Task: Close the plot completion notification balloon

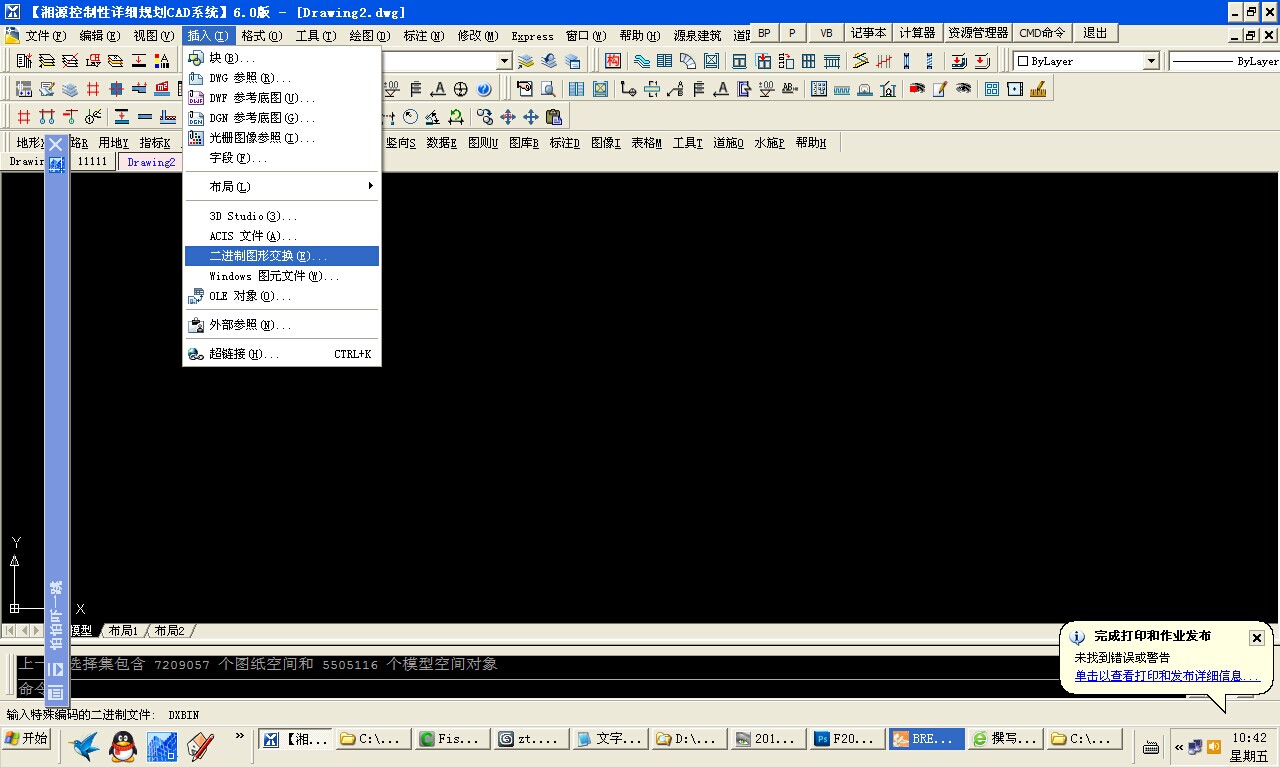Action: (1256, 638)
